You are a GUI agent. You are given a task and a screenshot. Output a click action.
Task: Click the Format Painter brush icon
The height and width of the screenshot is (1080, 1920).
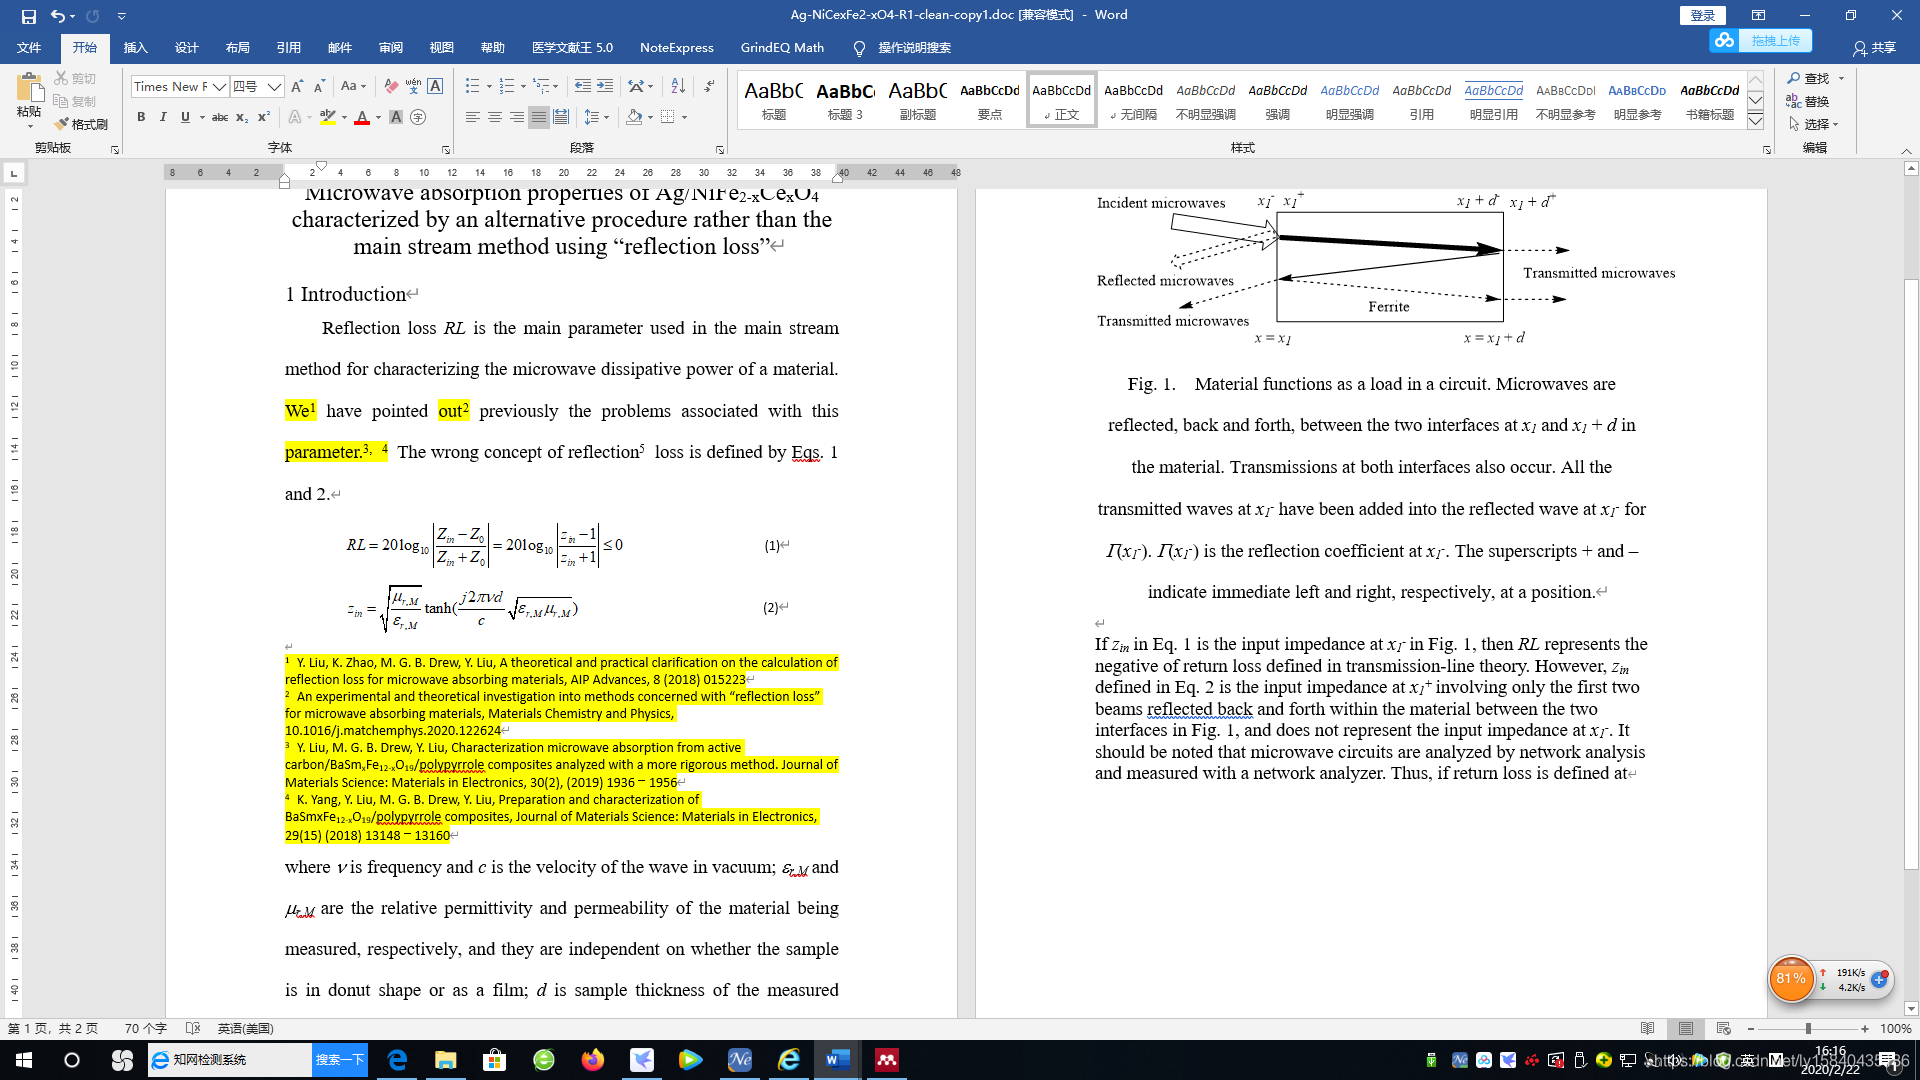coord(62,124)
